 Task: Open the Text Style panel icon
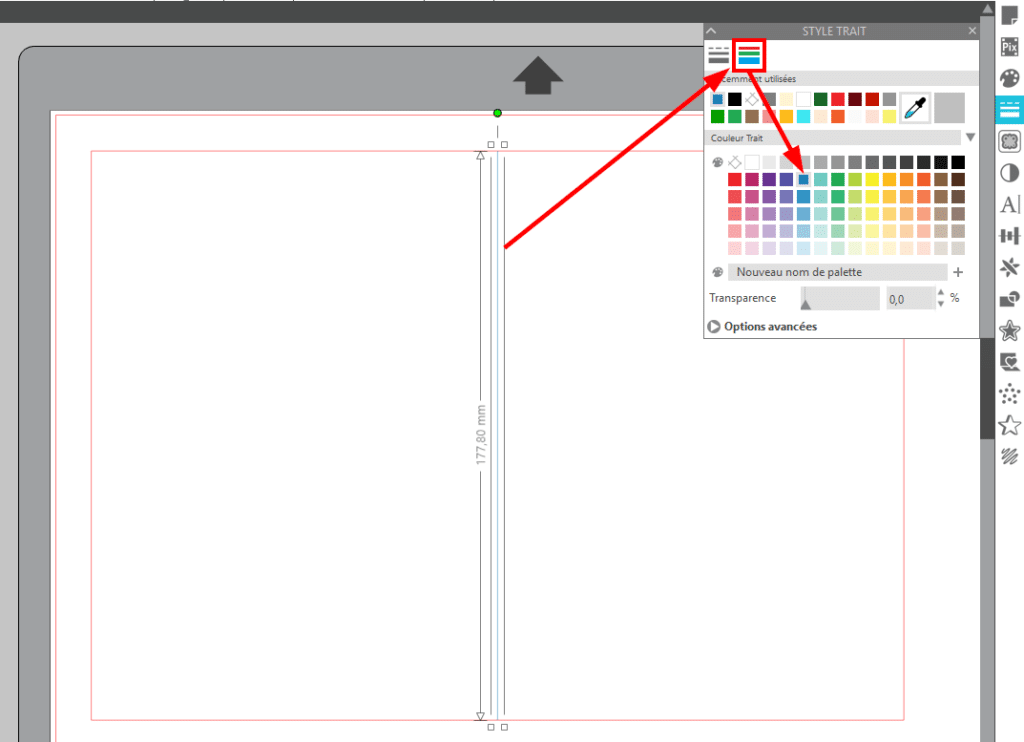[1010, 205]
